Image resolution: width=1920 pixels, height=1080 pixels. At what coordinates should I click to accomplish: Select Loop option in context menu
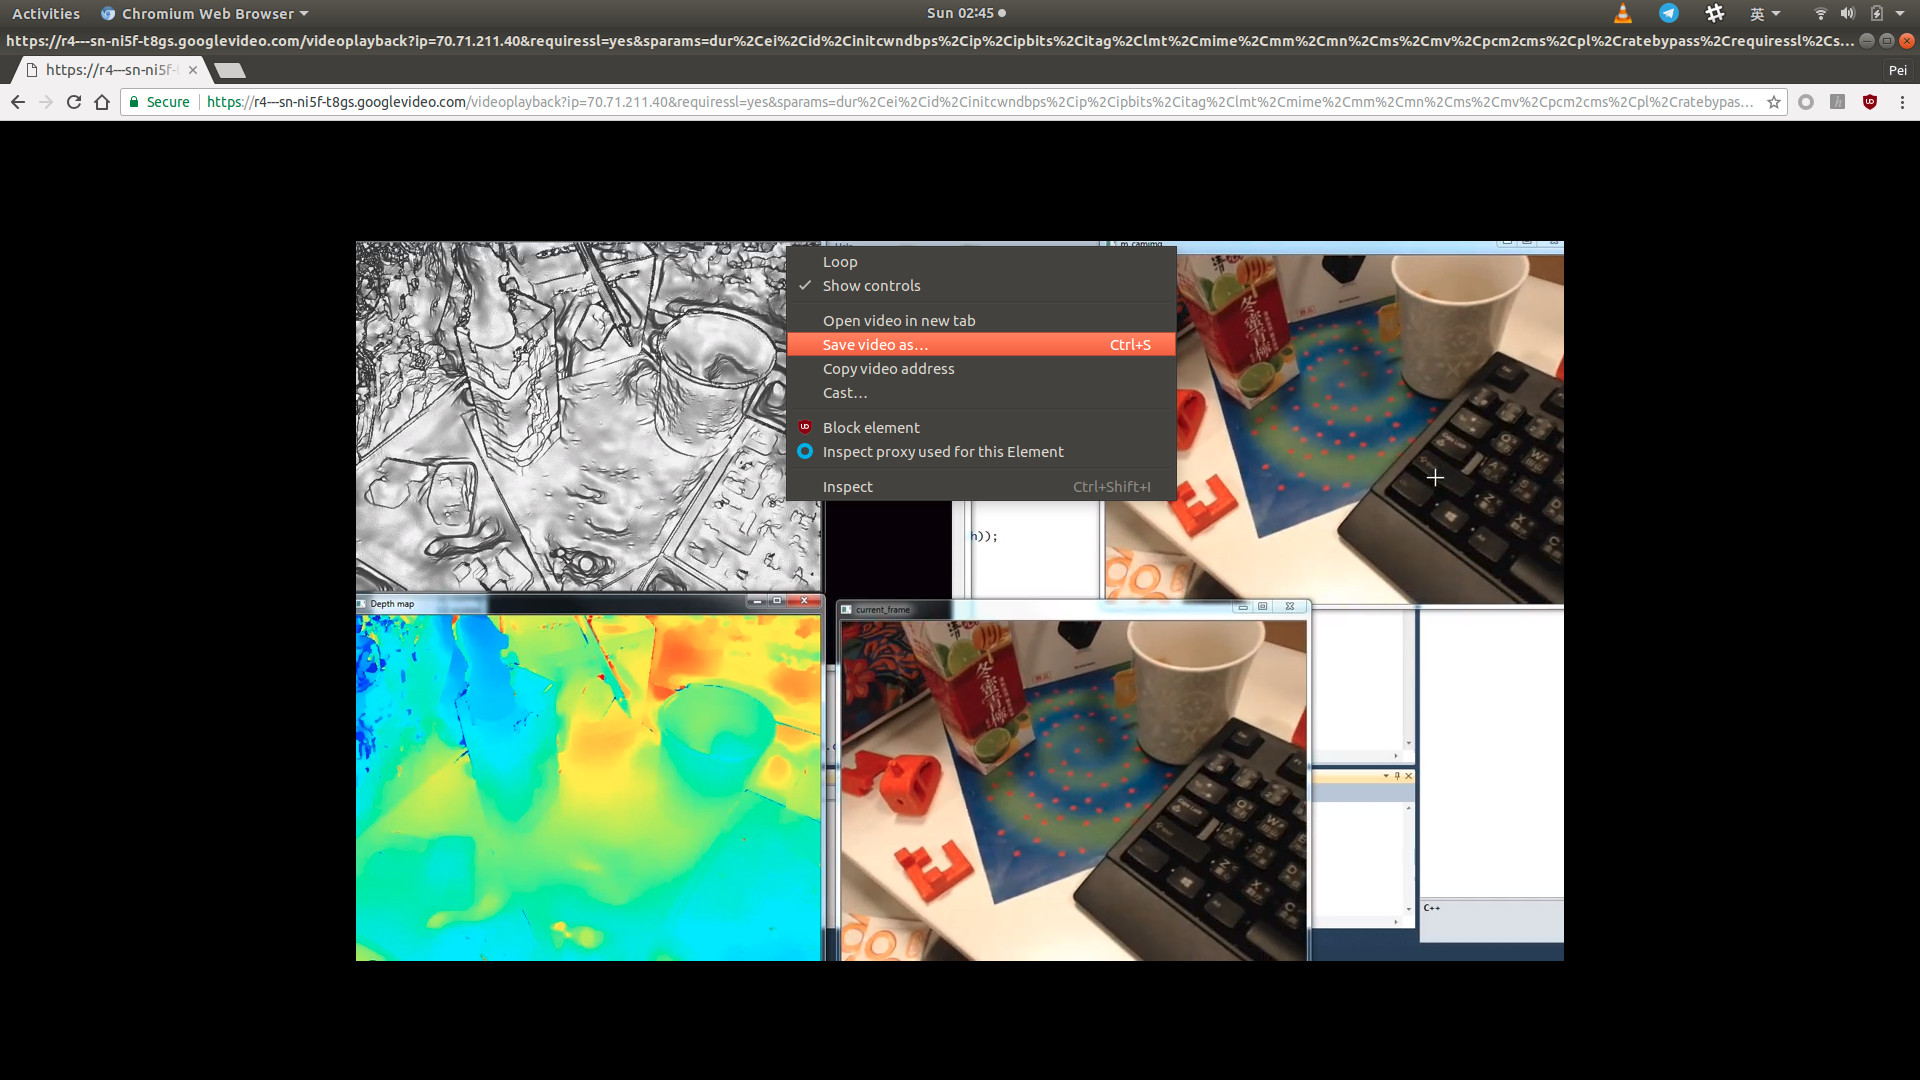pyautogui.click(x=840, y=261)
